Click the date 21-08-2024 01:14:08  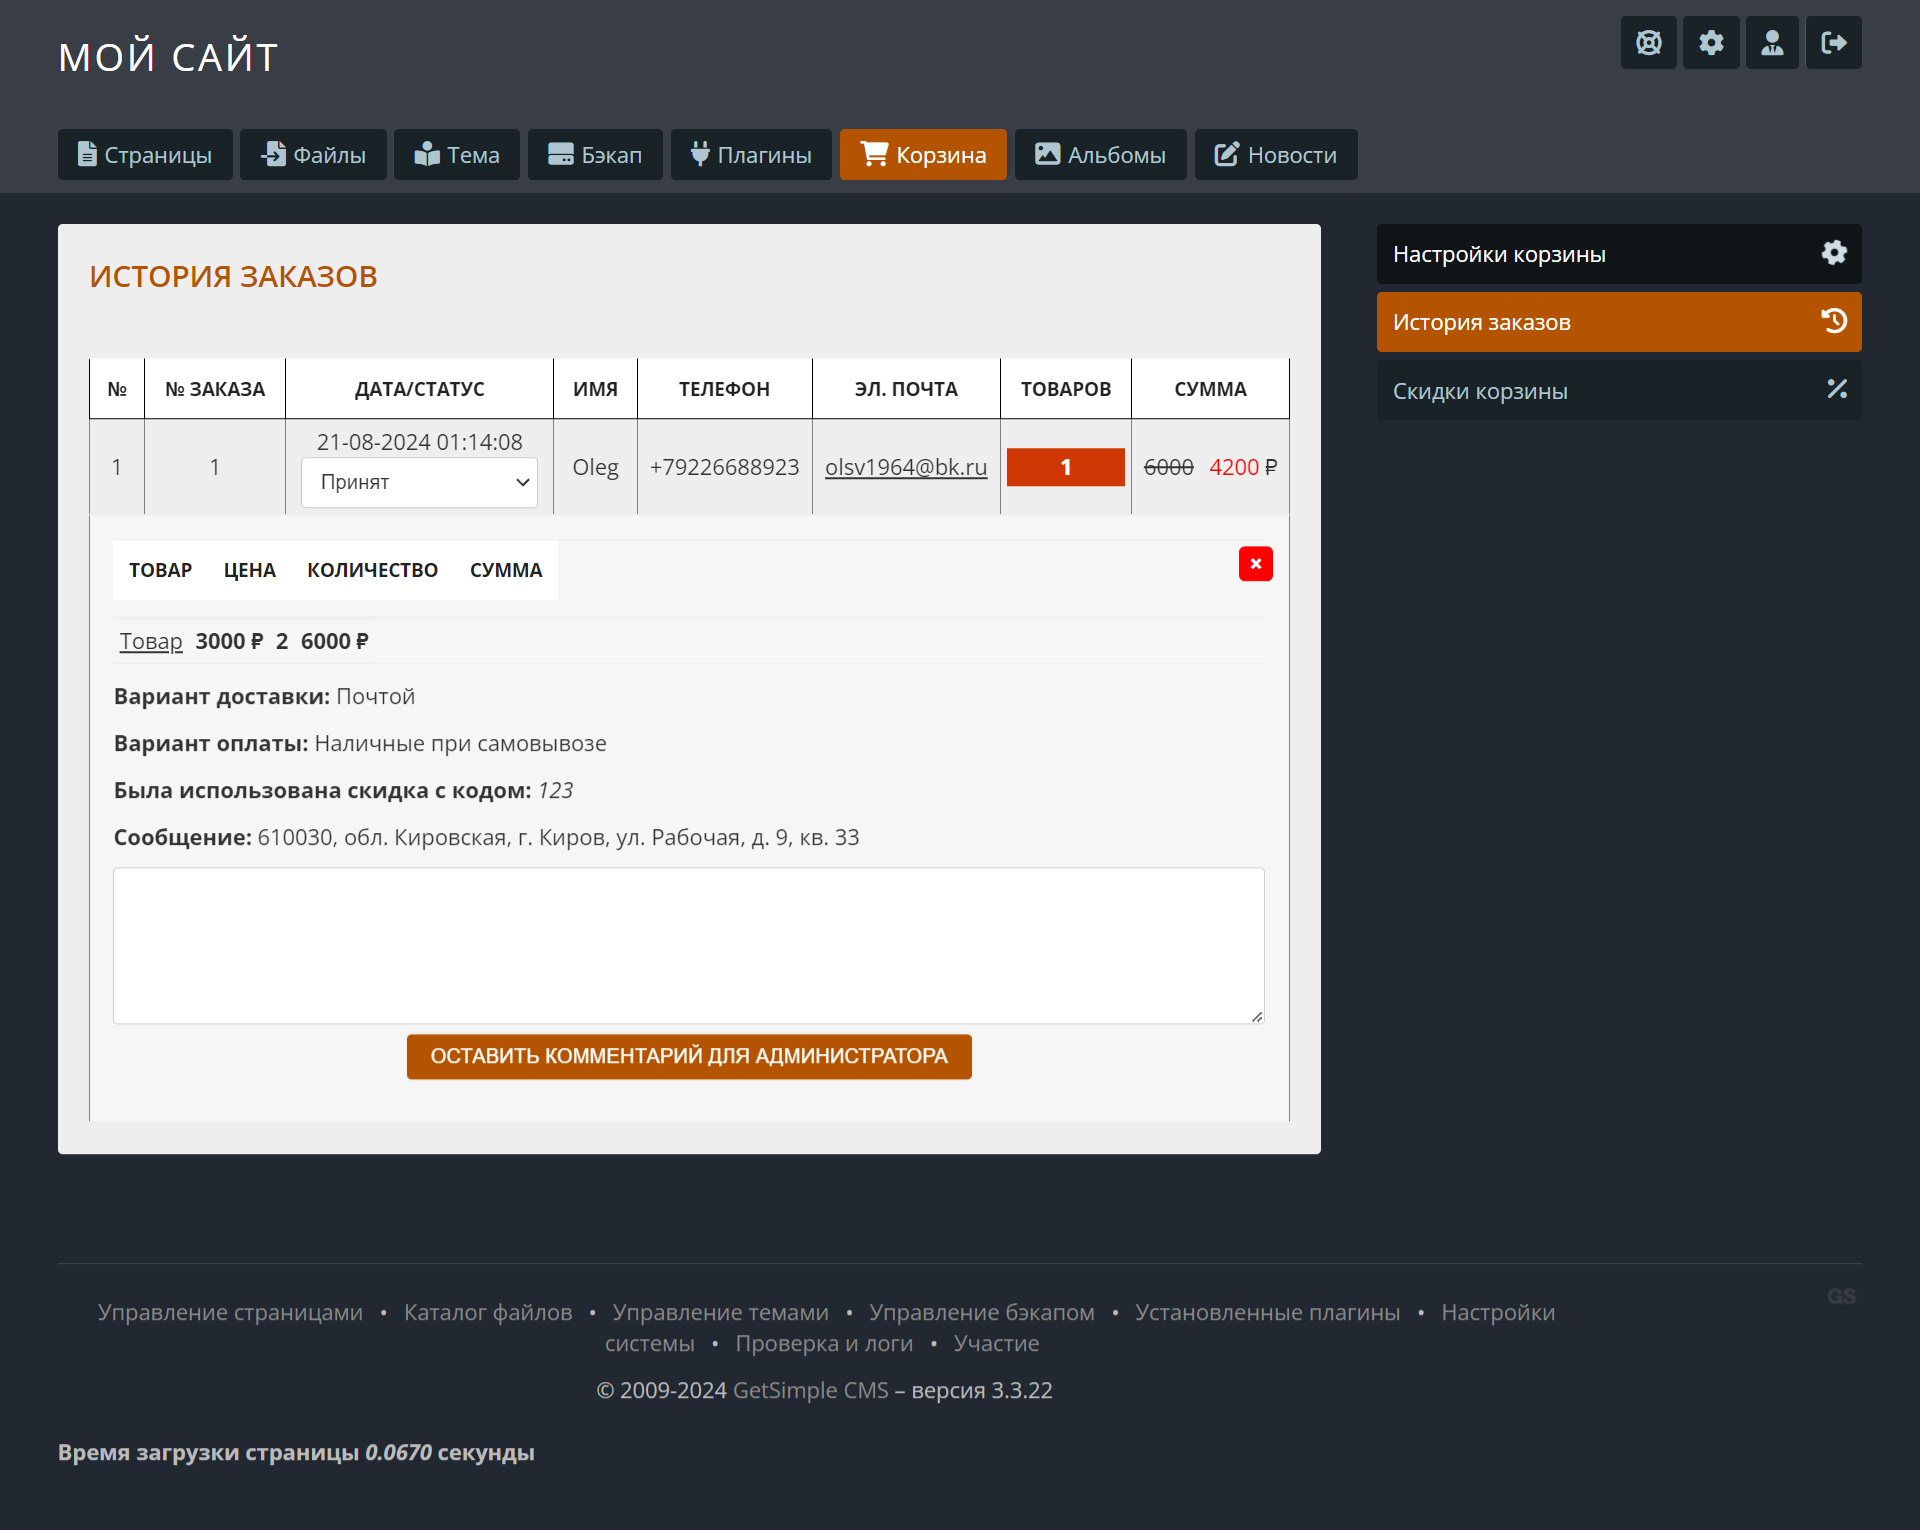pyautogui.click(x=420, y=442)
